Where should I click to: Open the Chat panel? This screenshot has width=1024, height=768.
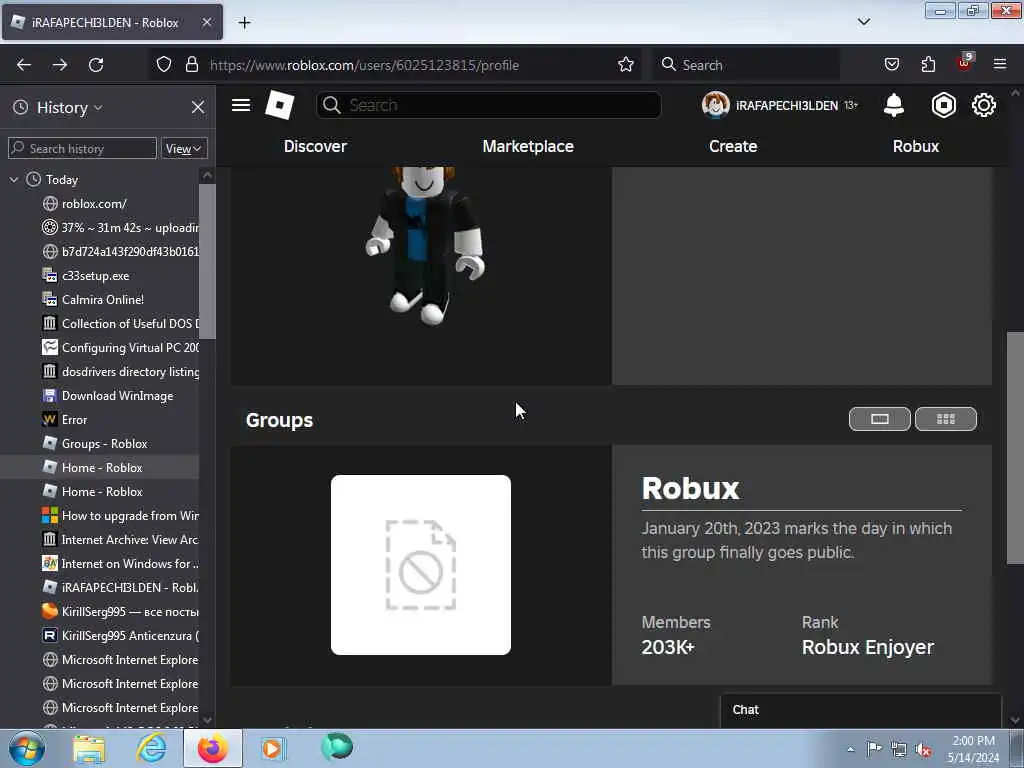(x=861, y=710)
